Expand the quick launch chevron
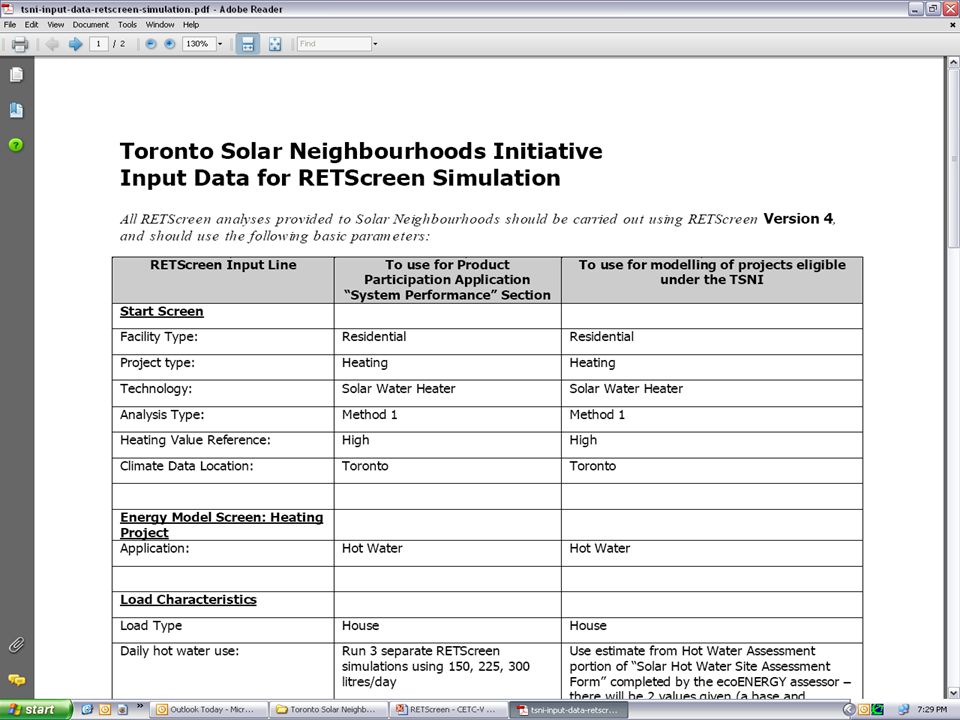Image resolution: width=960 pixels, height=720 pixels. 139,706
